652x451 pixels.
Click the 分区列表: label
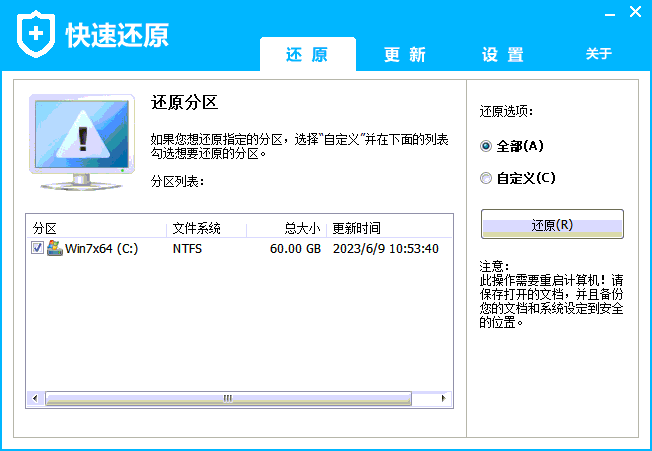tap(178, 182)
